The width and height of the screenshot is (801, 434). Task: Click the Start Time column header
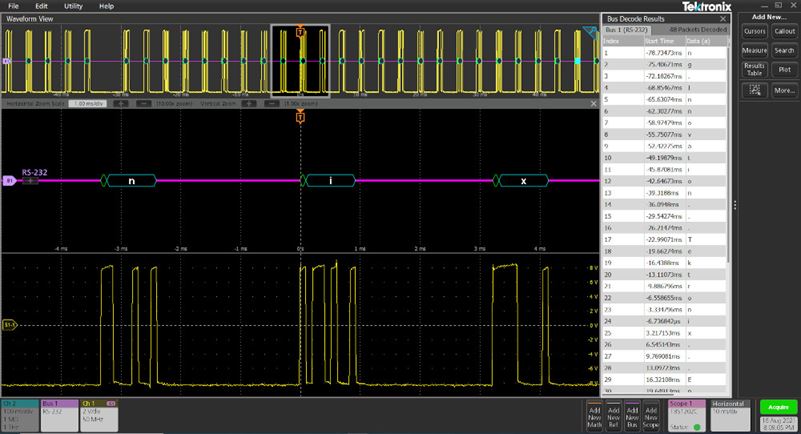pyautogui.click(x=659, y=41)
